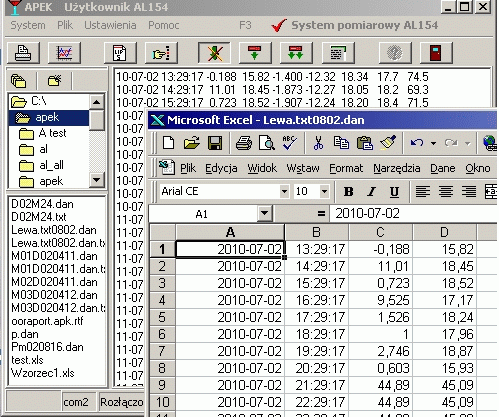
Task: Select the al_all folder in tree
Action: (x=49, y=165)
